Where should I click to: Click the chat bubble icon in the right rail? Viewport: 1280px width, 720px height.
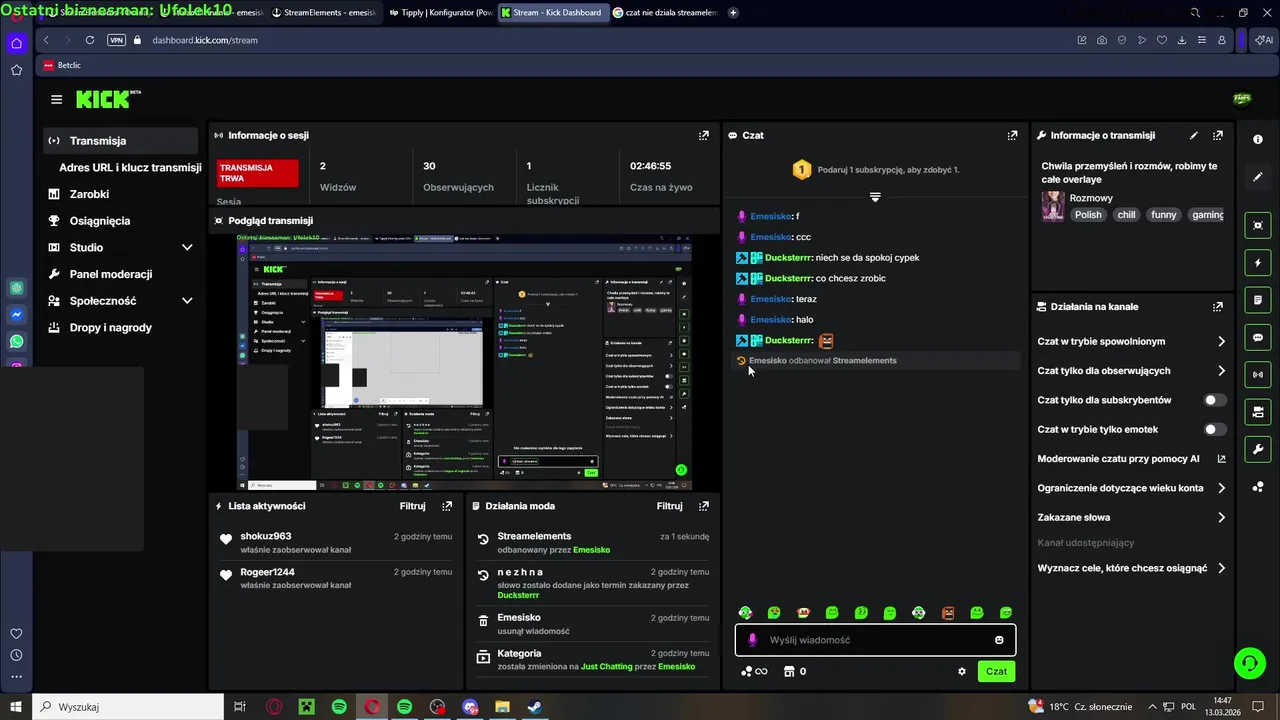1258,337
